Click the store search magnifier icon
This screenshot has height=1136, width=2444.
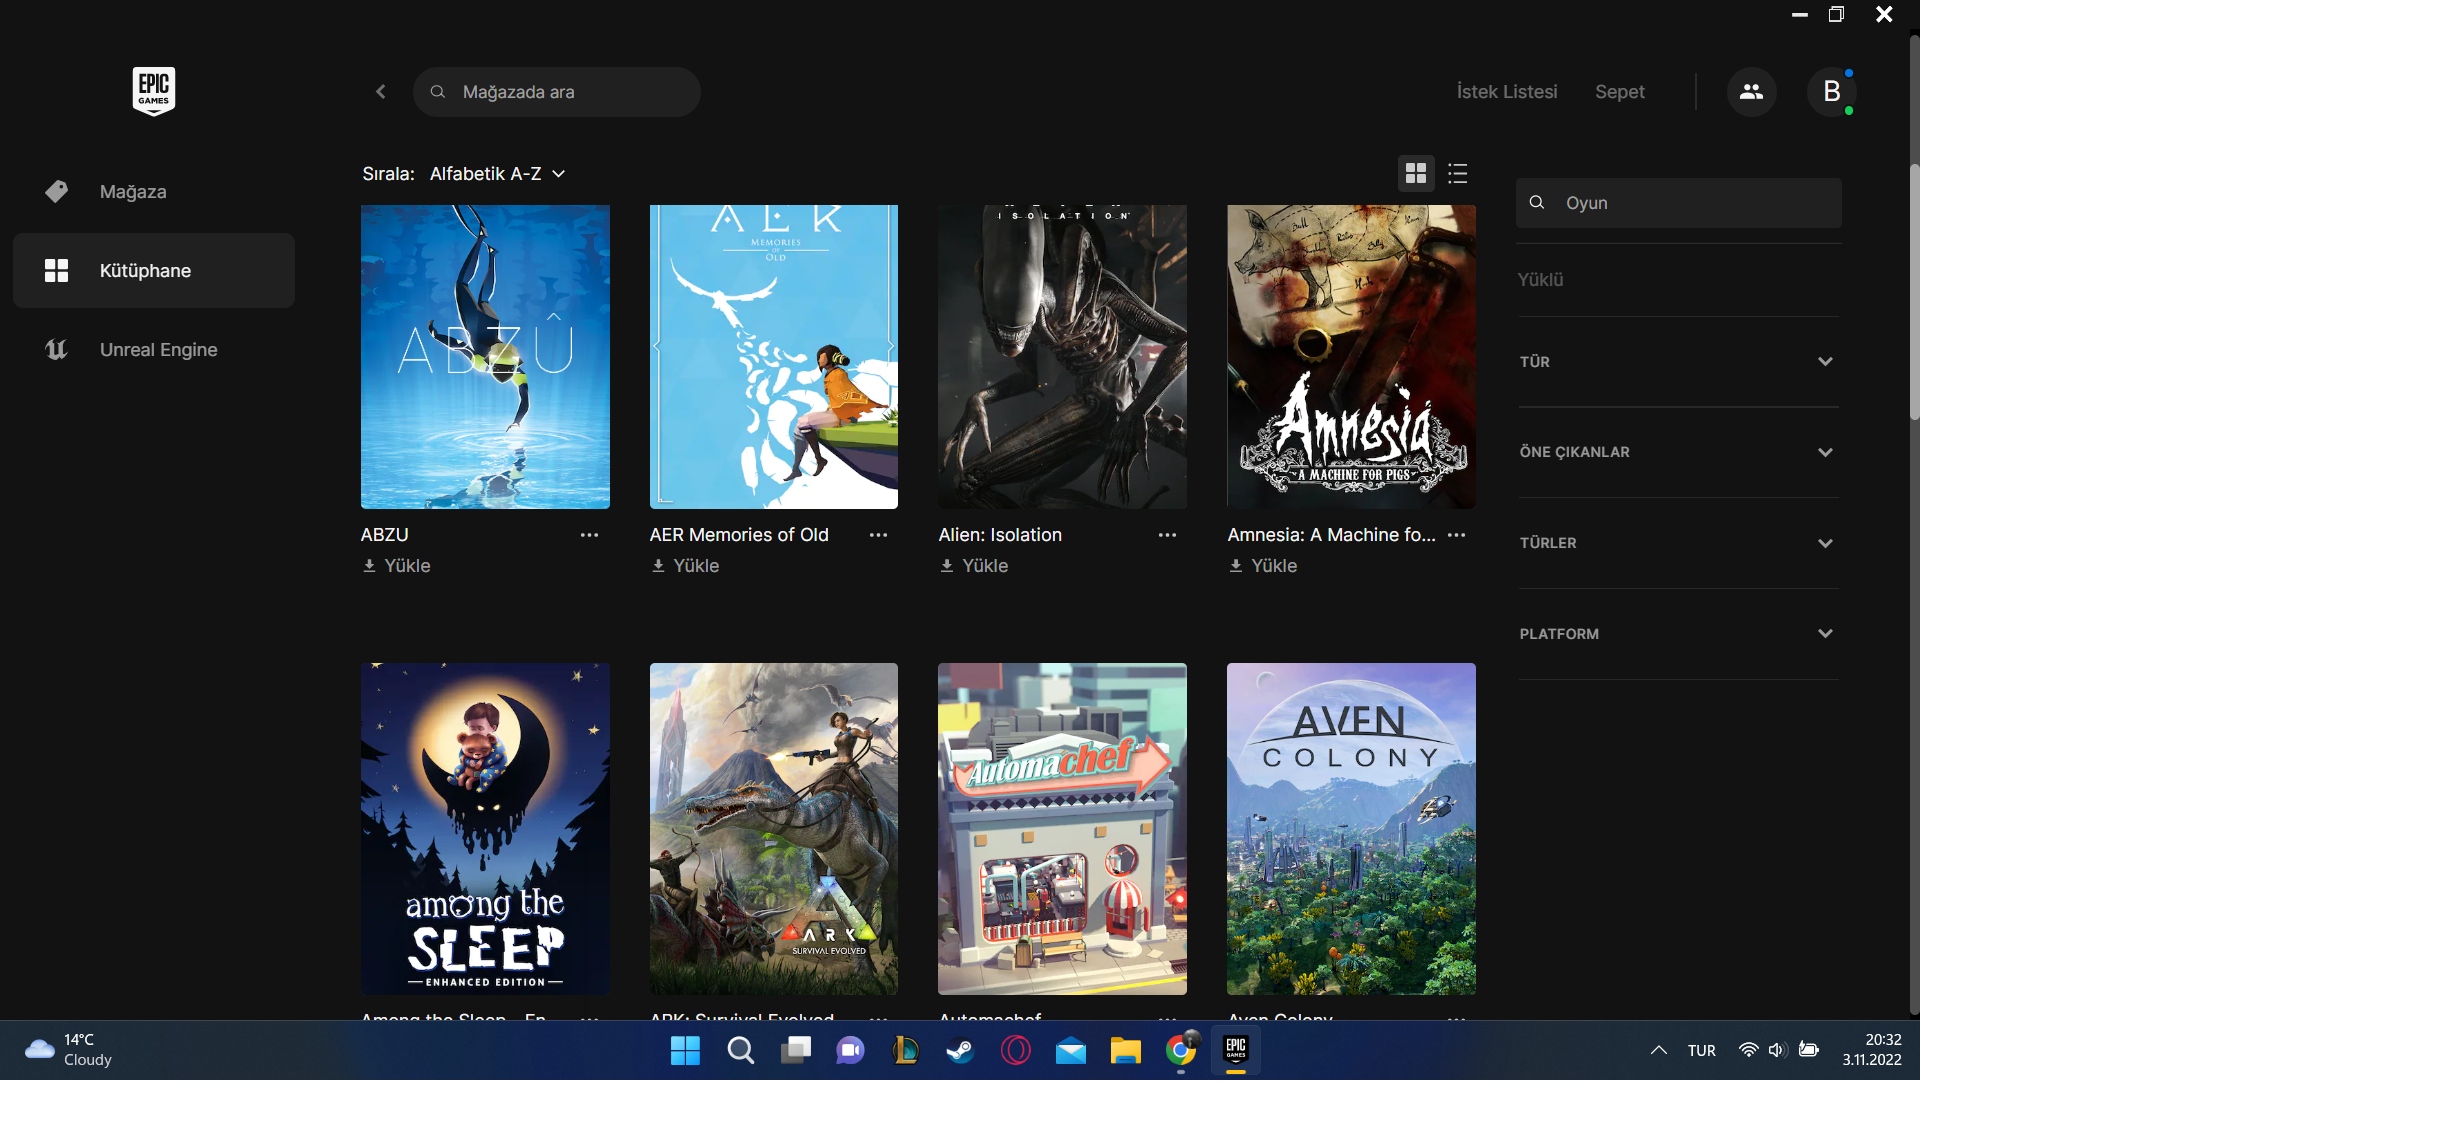[438, 92]
